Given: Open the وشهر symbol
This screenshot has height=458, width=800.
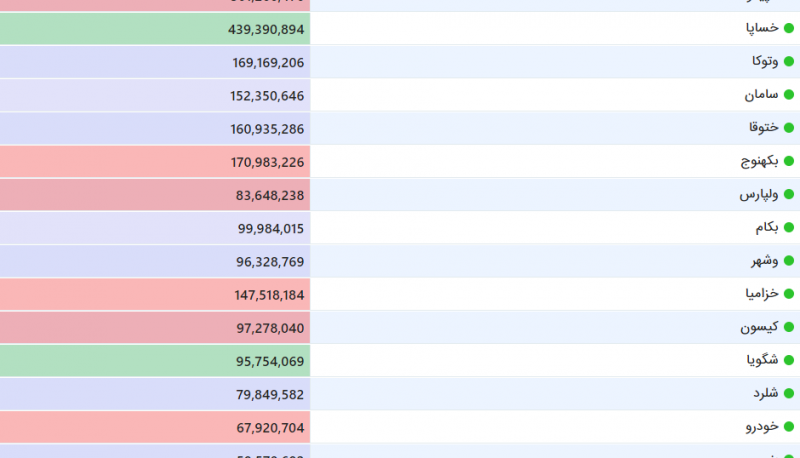Looking at the screenshot, I should tap(765, 261).
